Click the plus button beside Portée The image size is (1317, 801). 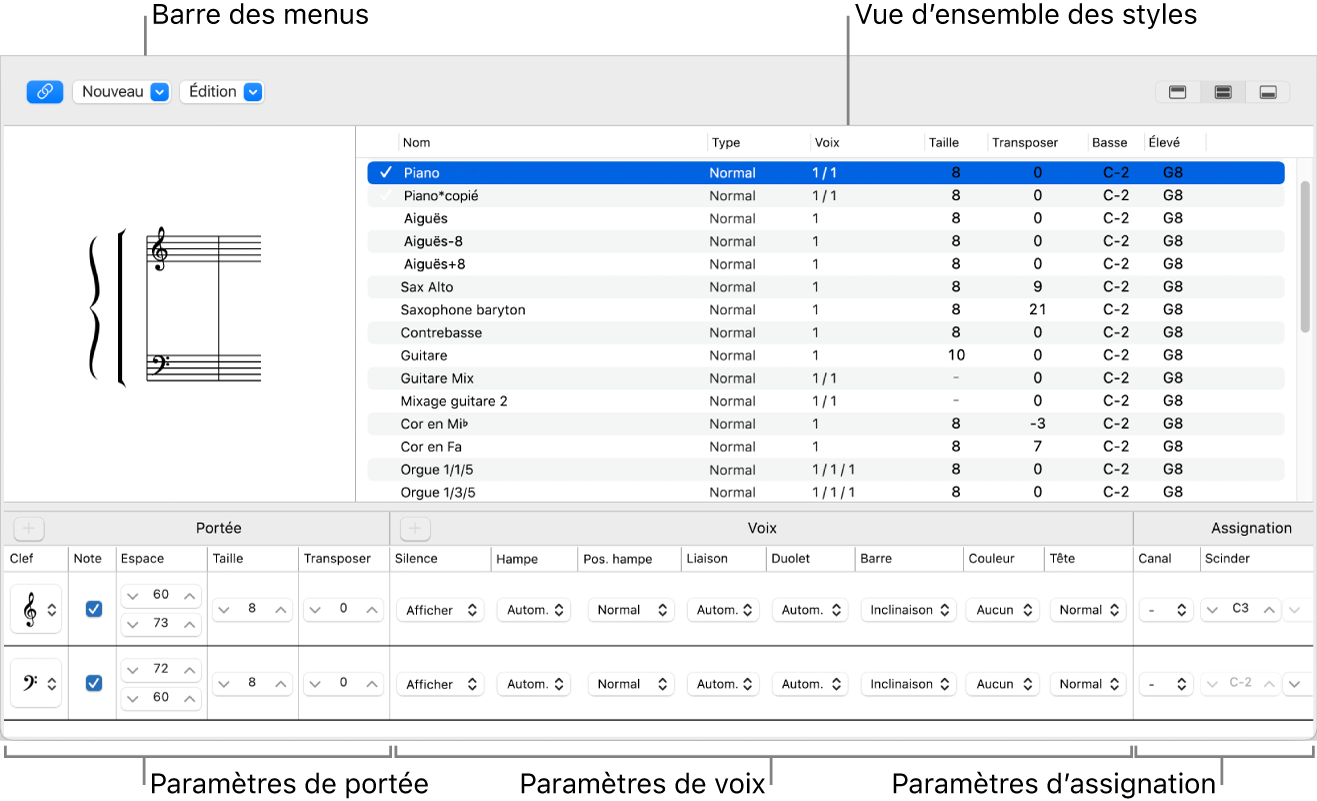click(x=29, y=528)
